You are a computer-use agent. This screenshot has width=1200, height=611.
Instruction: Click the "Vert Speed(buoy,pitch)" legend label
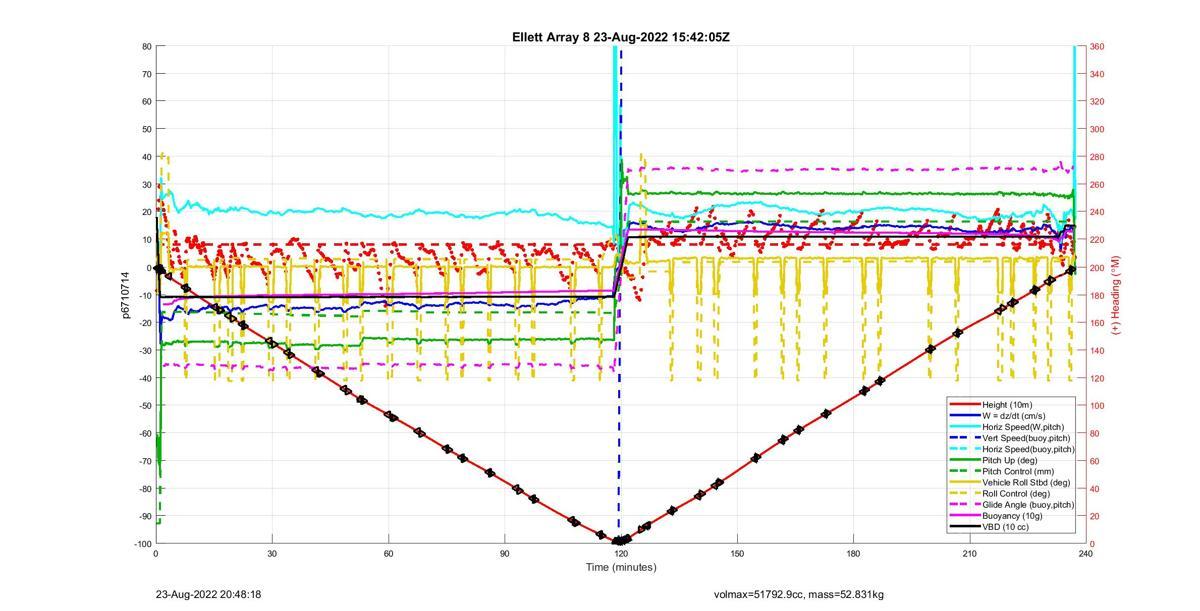[x=1026, y=438]
